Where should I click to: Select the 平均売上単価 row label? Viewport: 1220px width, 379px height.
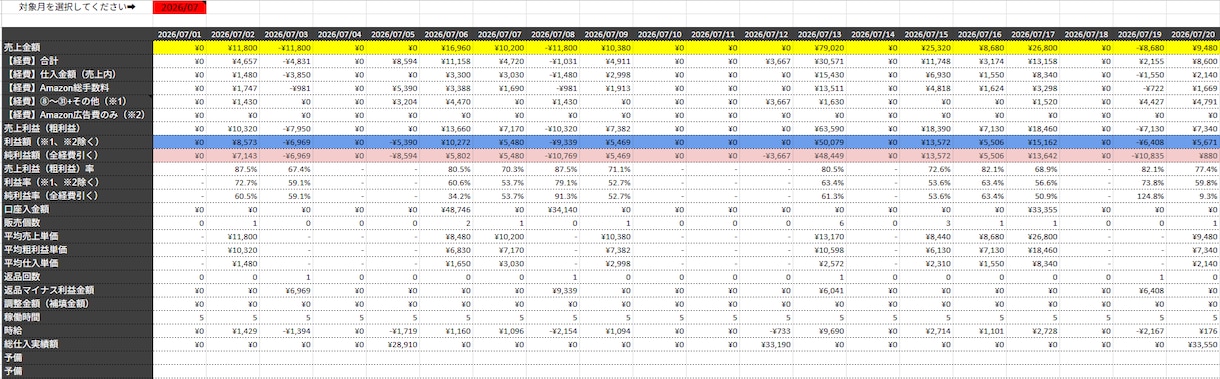77,237
